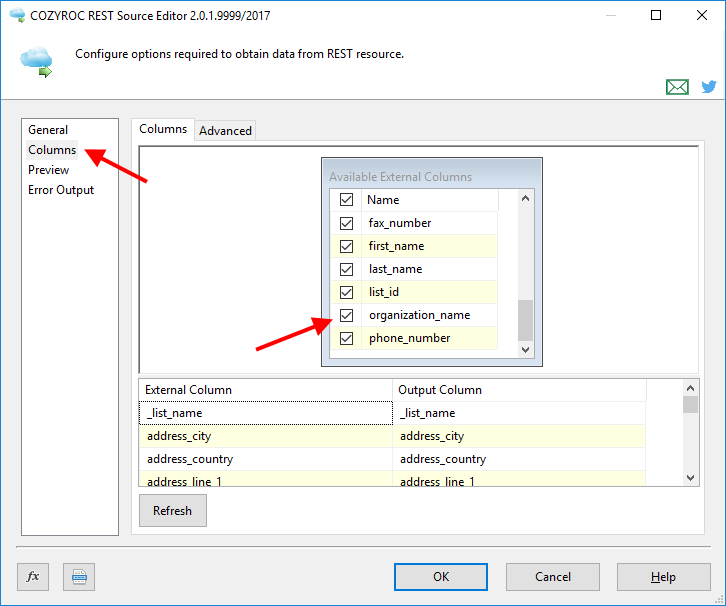This screenshot has width=726, height=606.
Task: Open the Error Output page
Action: coord(61,190)
